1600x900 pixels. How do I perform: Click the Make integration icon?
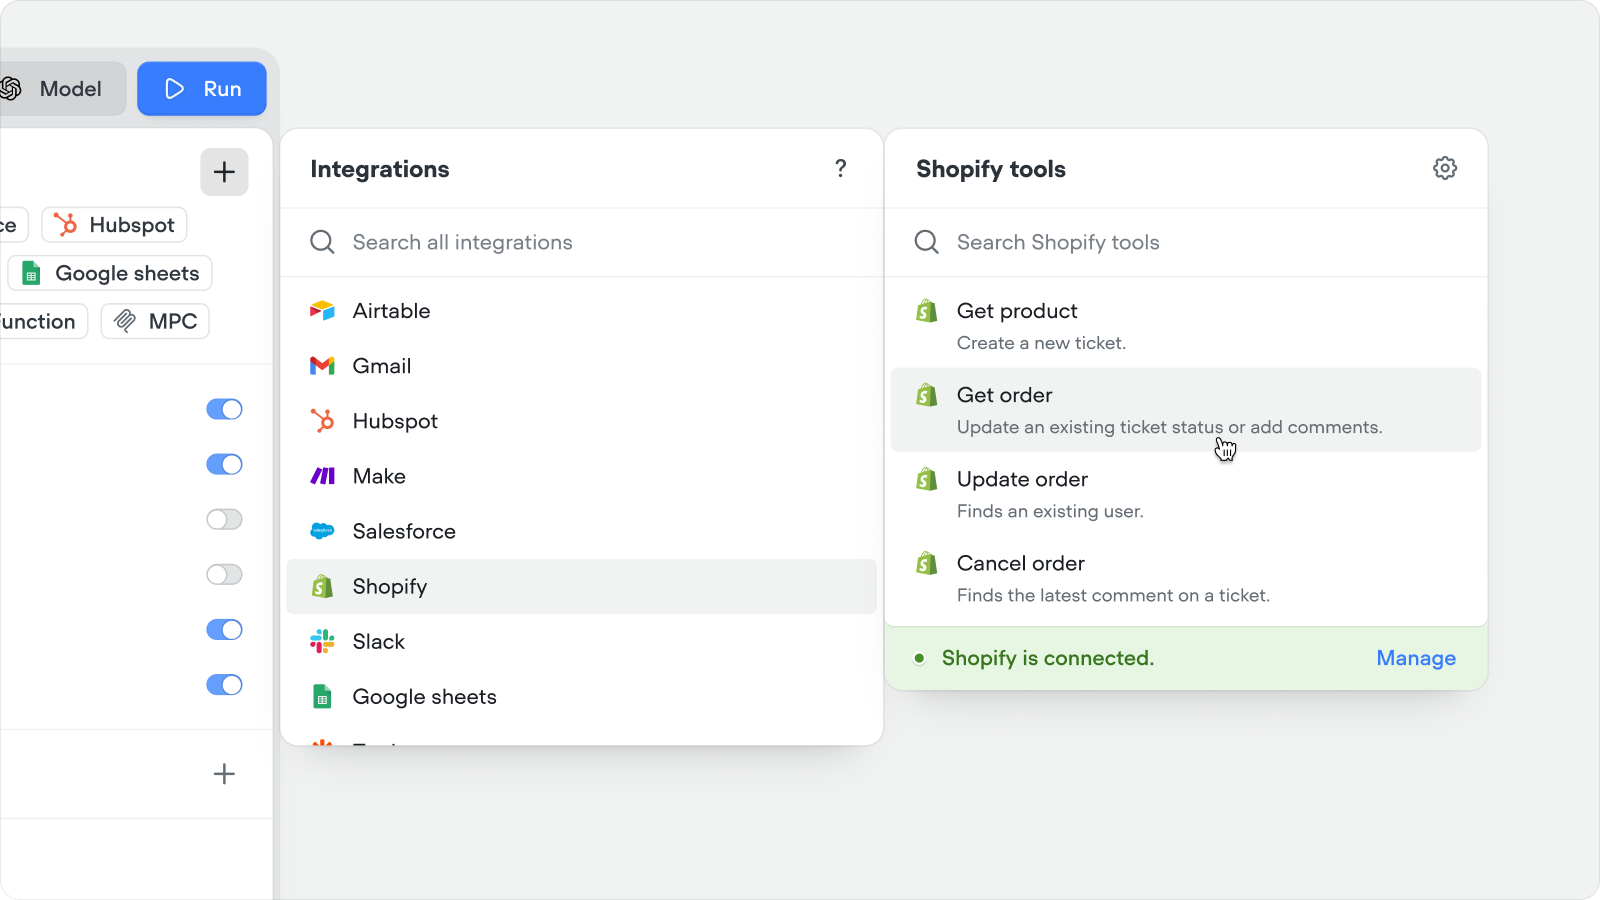pos(322,476)
